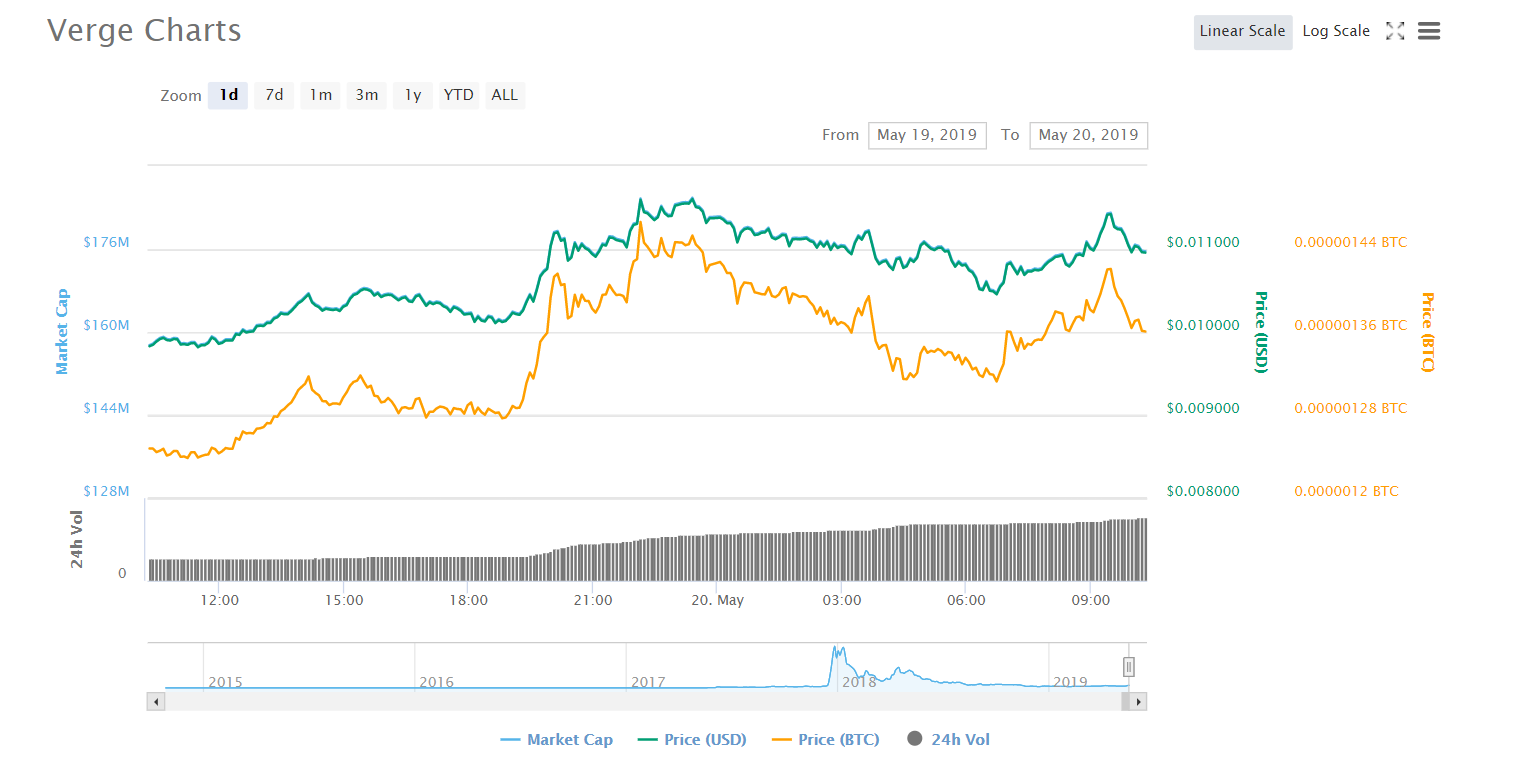This screenshot has height=760, width=1525.
Task: Click the $128M market cap axis label
Action: (106, 491)
